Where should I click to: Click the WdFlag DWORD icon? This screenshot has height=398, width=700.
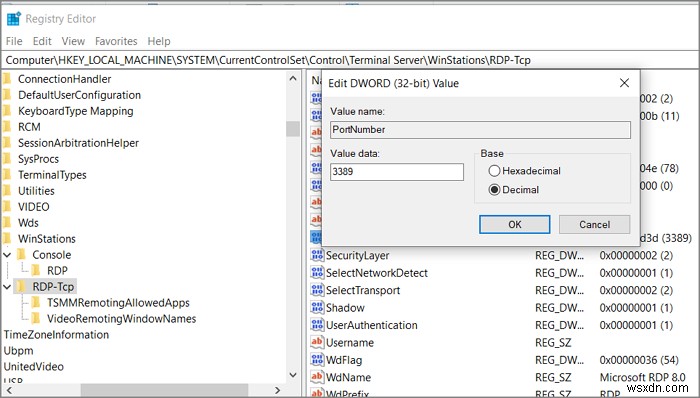click(317, 360)
